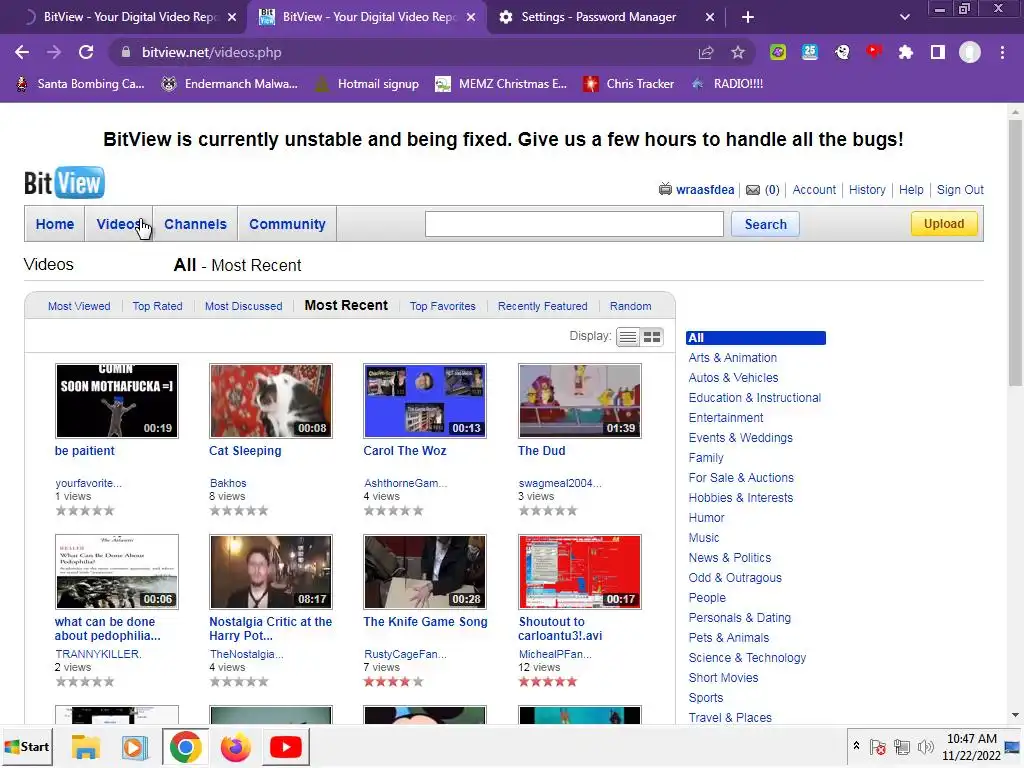Reload the page with refresh icon

click(x=86, y=52)
